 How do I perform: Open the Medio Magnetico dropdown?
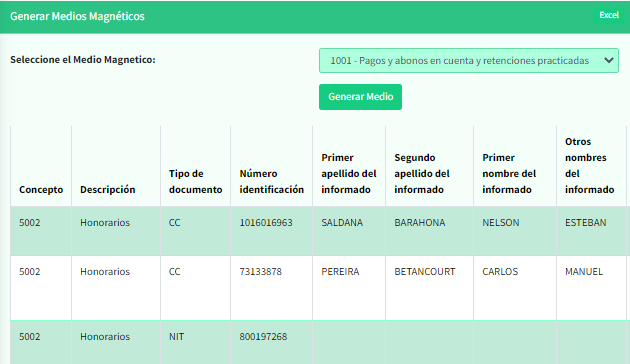[x=468, y=61]
